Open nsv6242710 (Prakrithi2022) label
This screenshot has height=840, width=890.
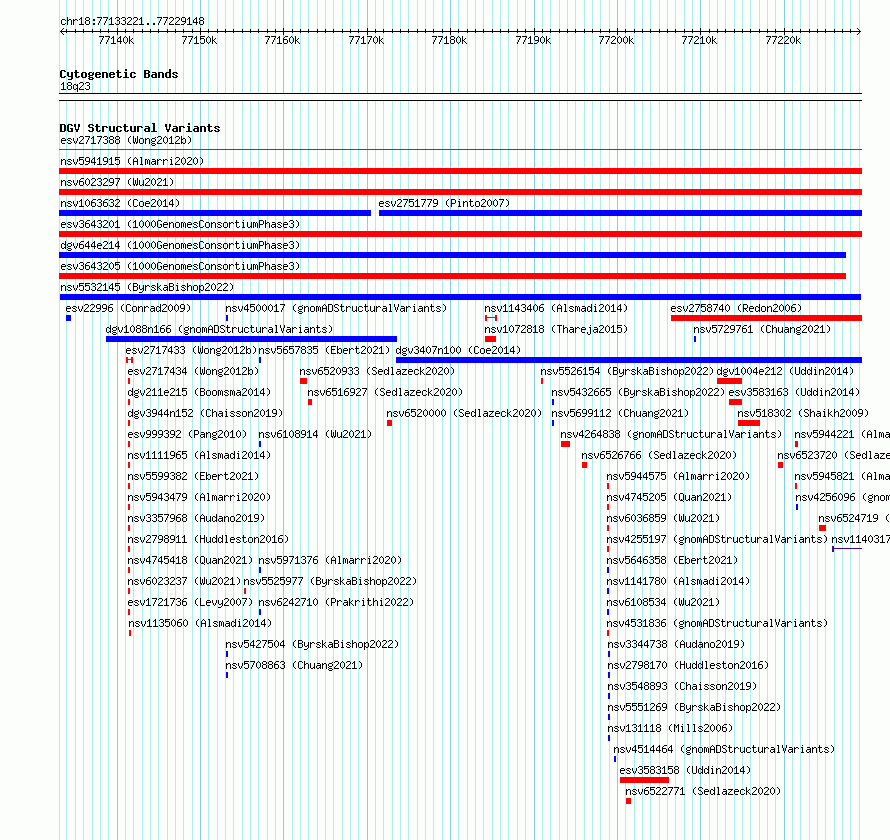336,602
